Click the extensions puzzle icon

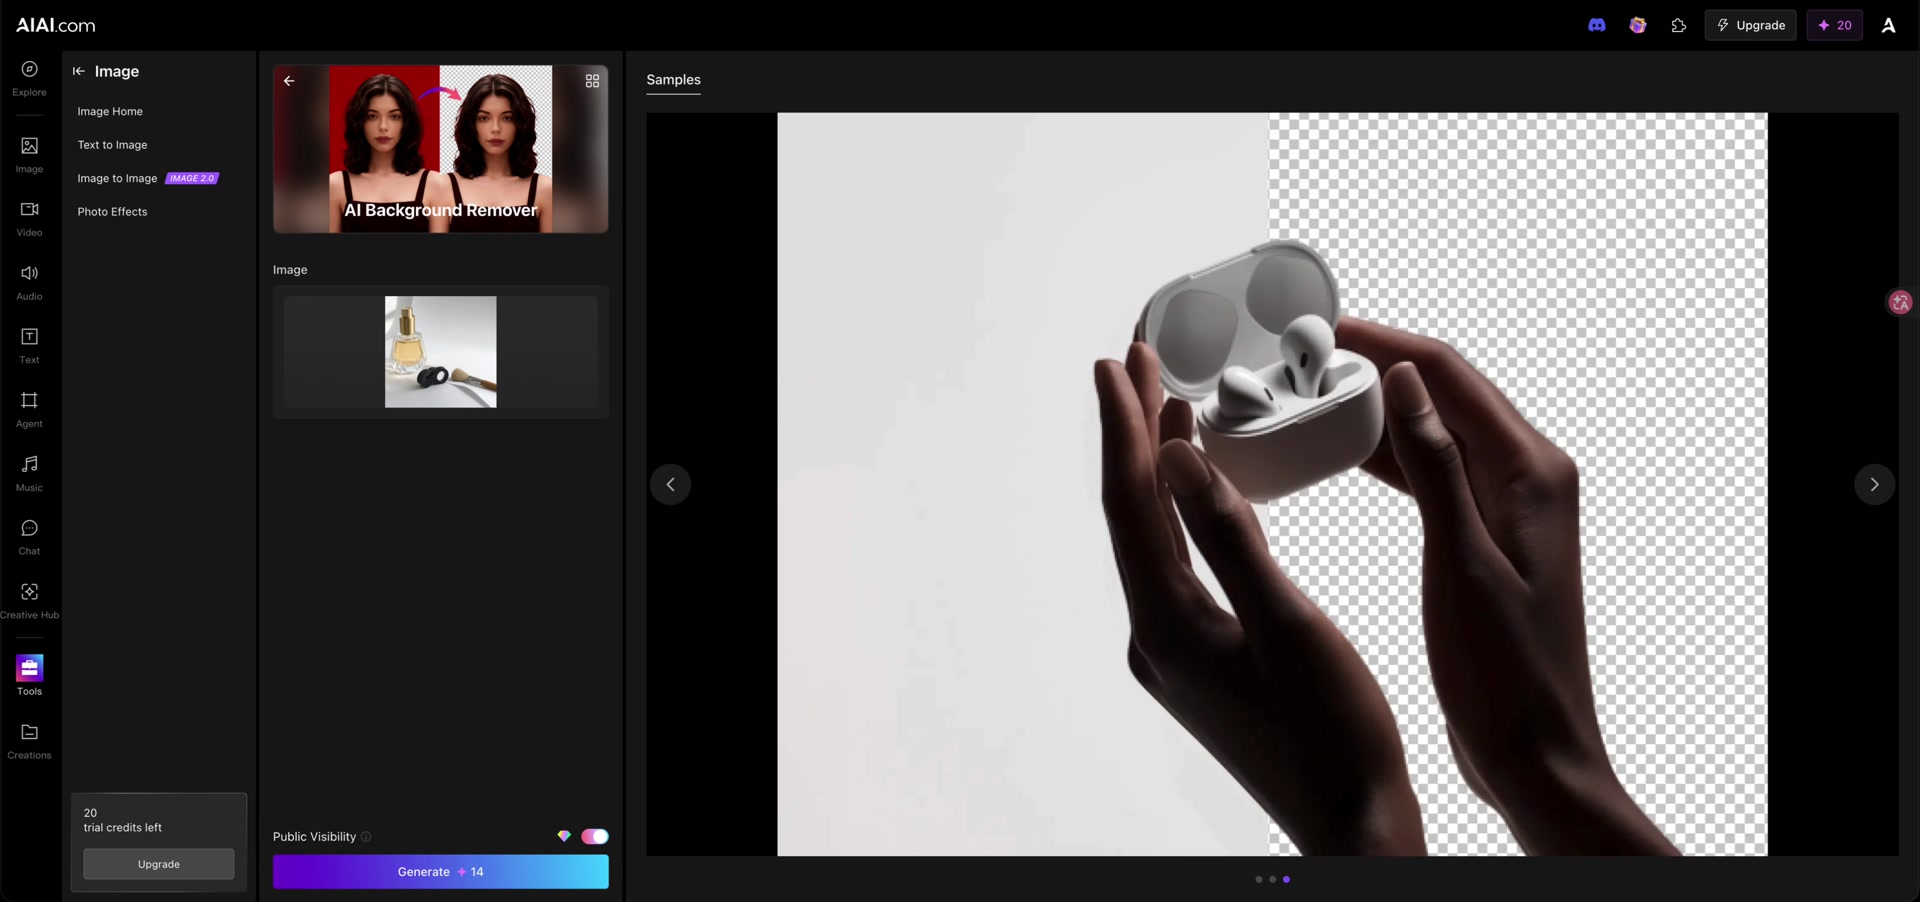tap(1678, 25)
